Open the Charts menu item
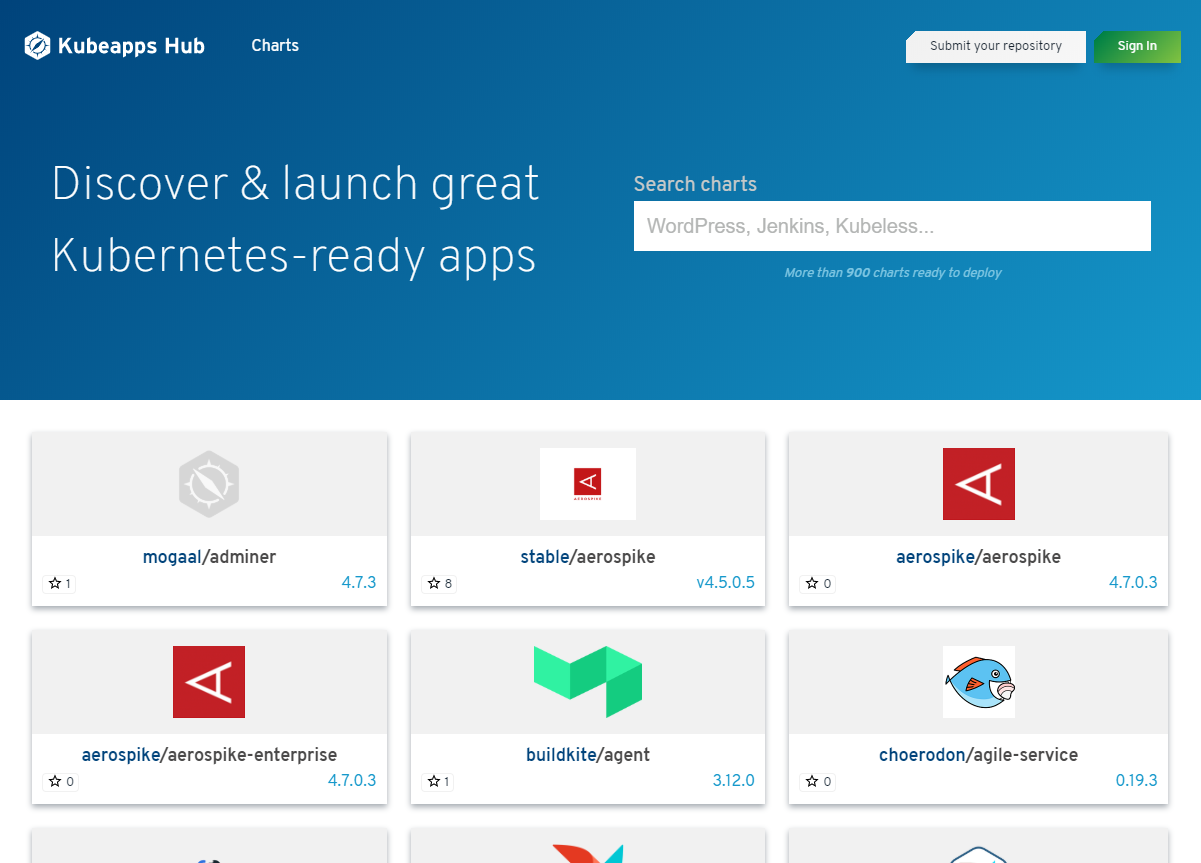The image size is (1201, 863). pyautogui.click(x=275, y=46)
